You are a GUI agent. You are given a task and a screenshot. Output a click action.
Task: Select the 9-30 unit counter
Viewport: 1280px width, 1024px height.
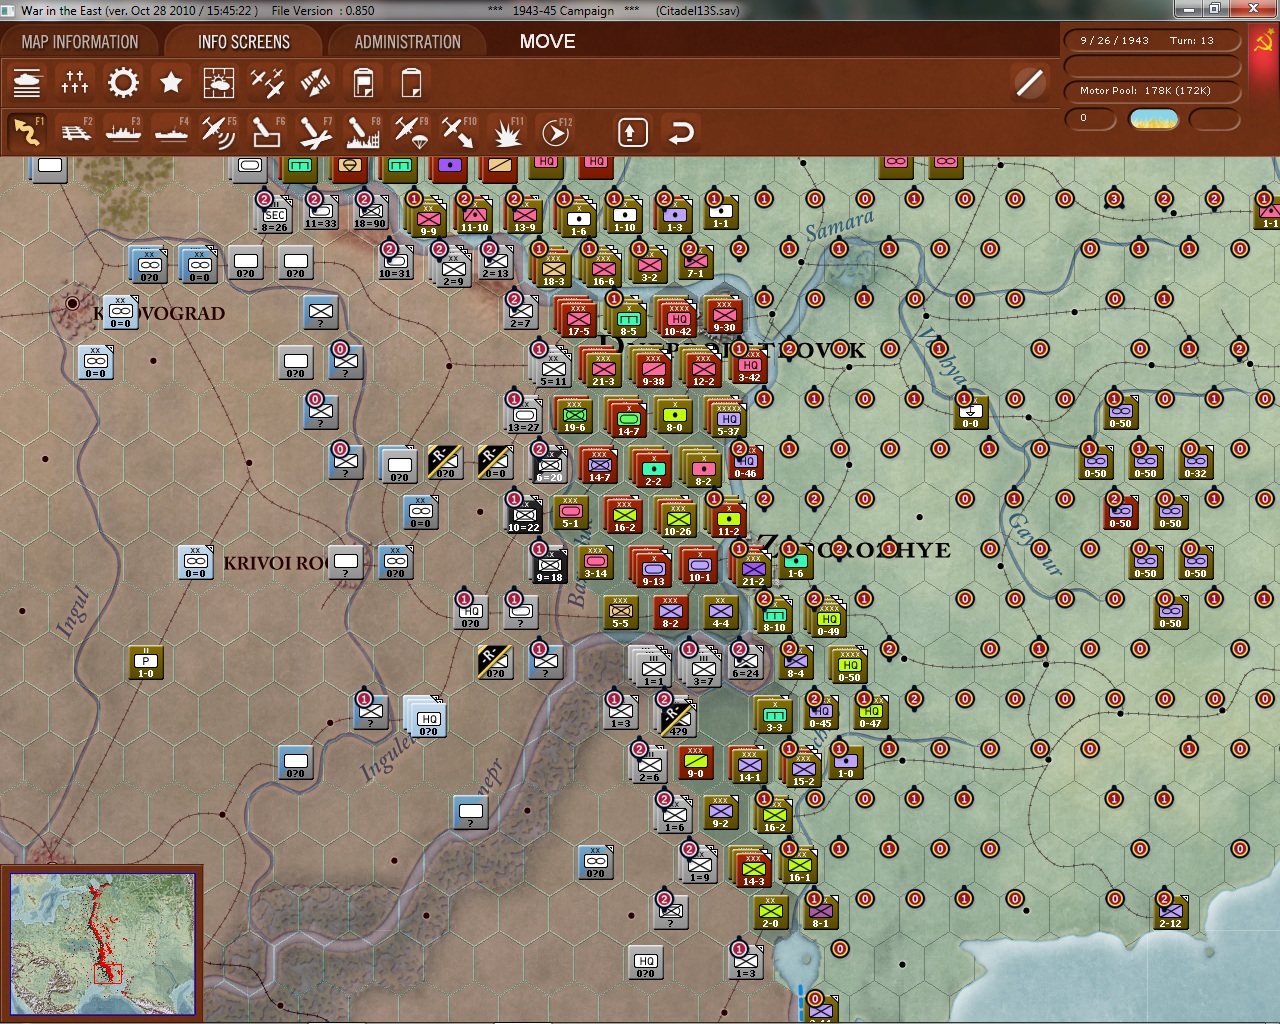coord(724,315)
